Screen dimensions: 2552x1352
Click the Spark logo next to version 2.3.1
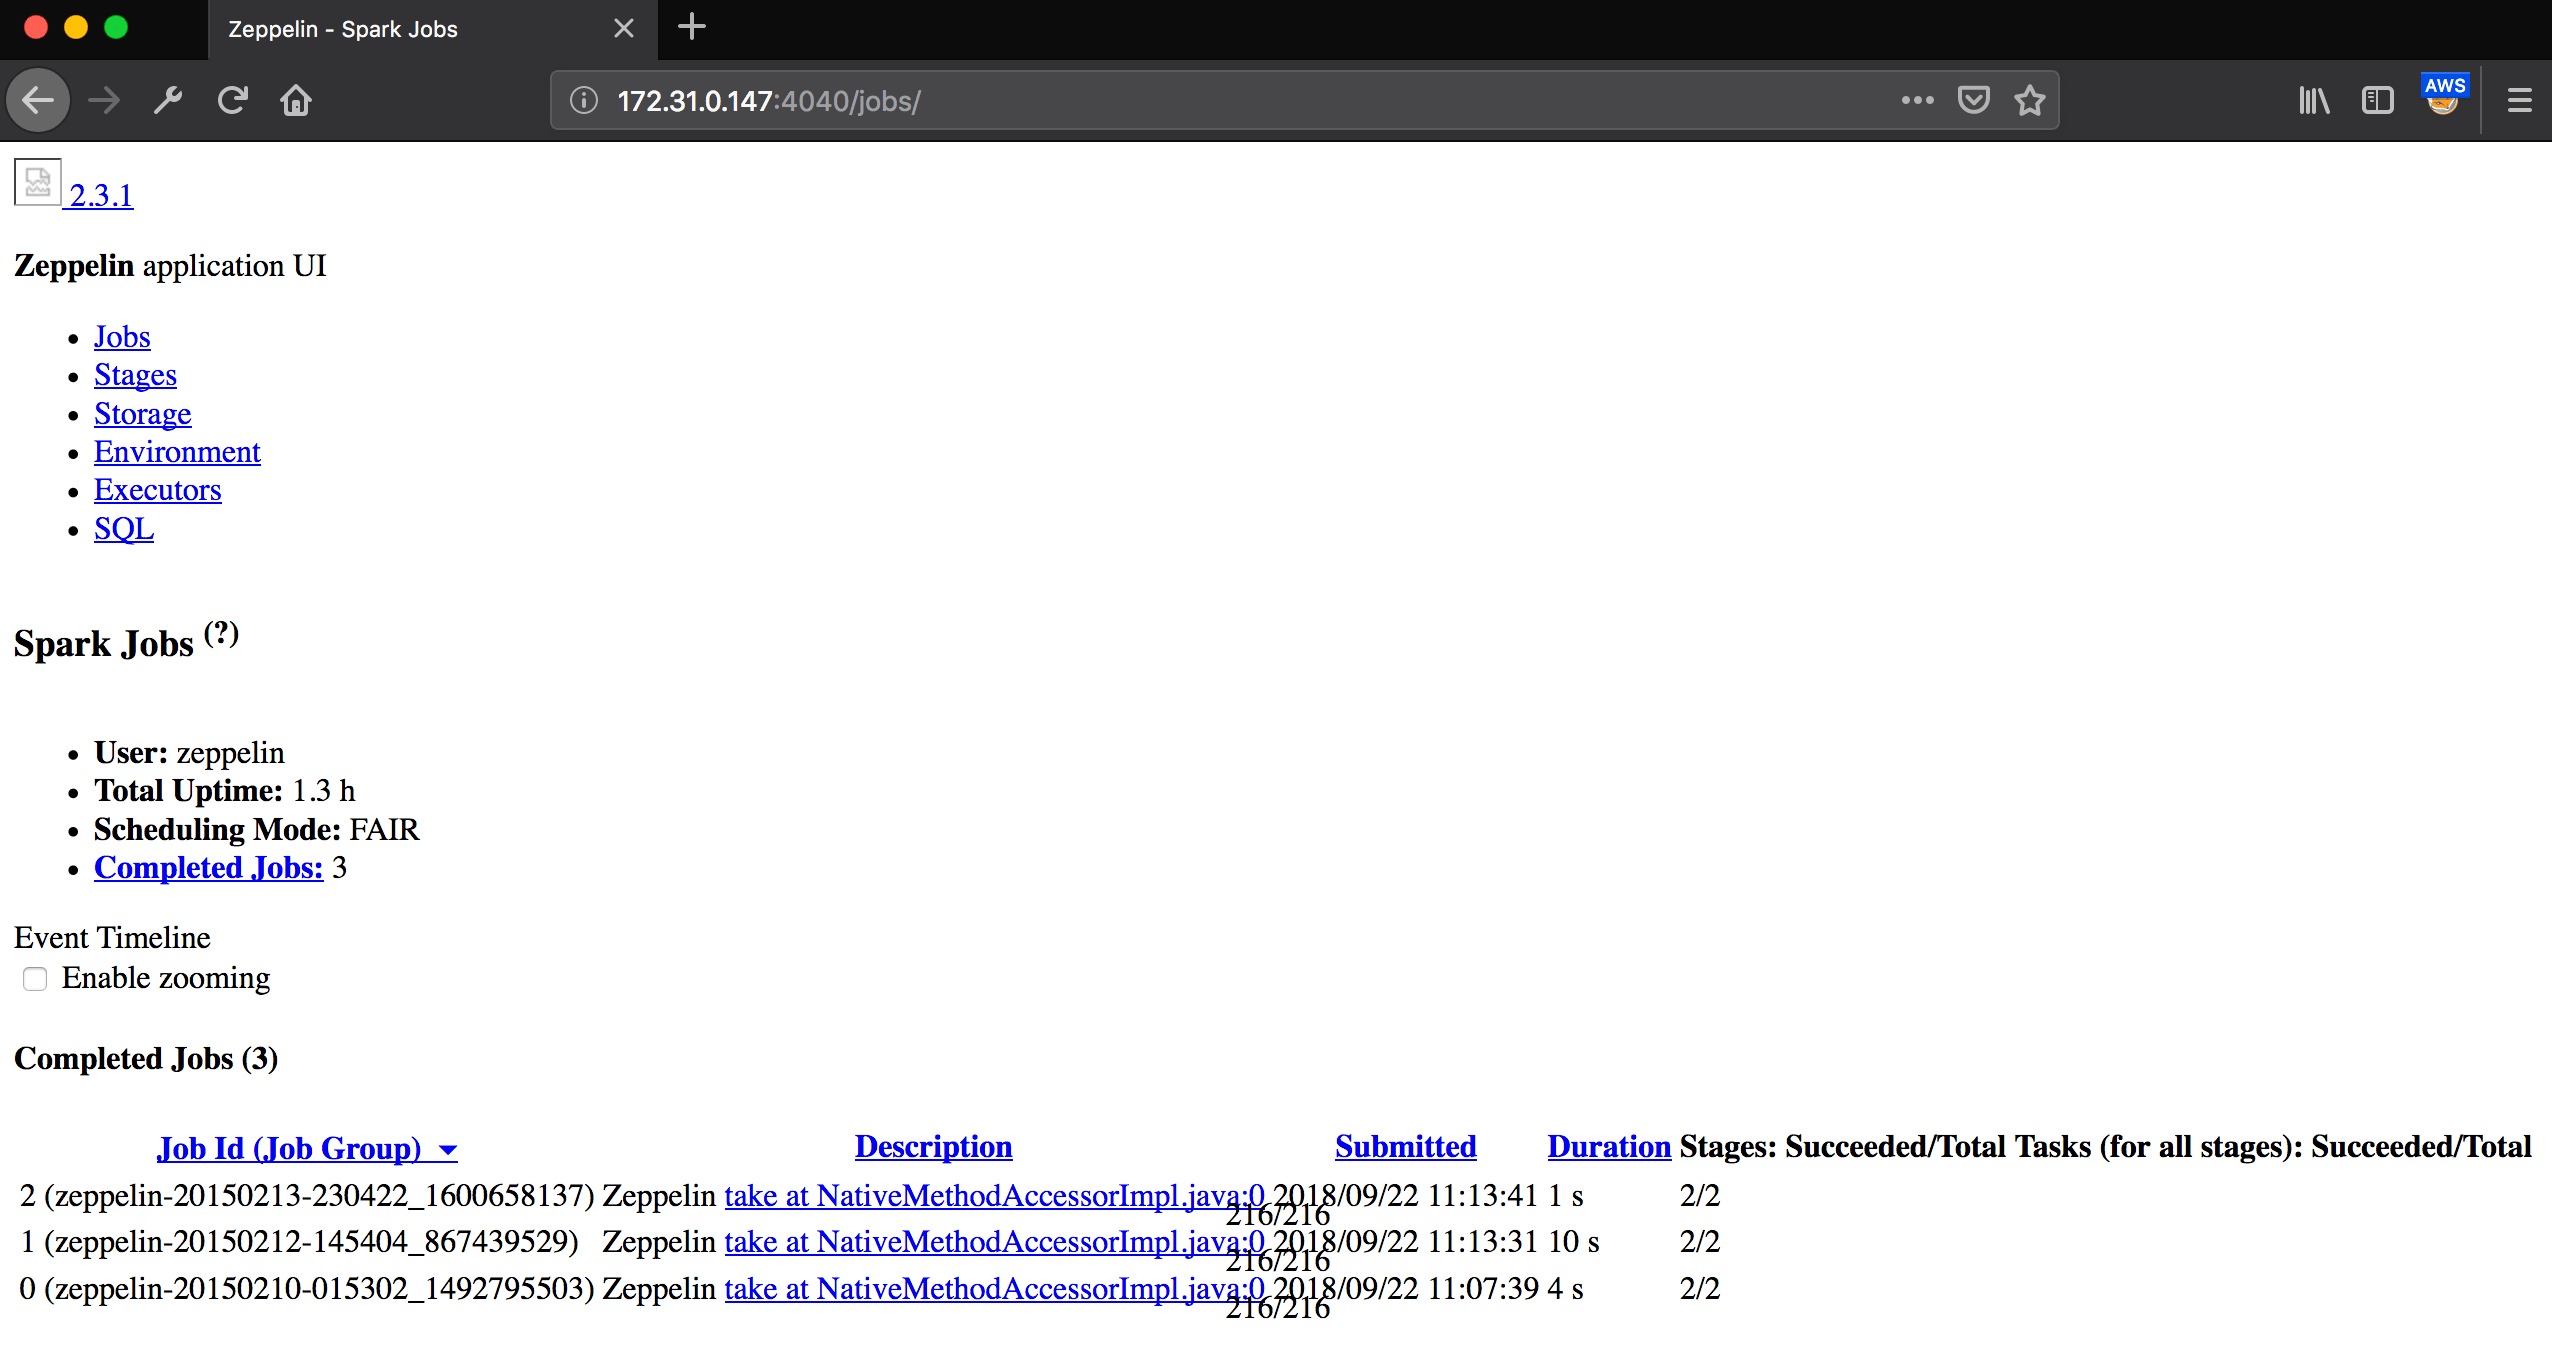pos(36,182)
